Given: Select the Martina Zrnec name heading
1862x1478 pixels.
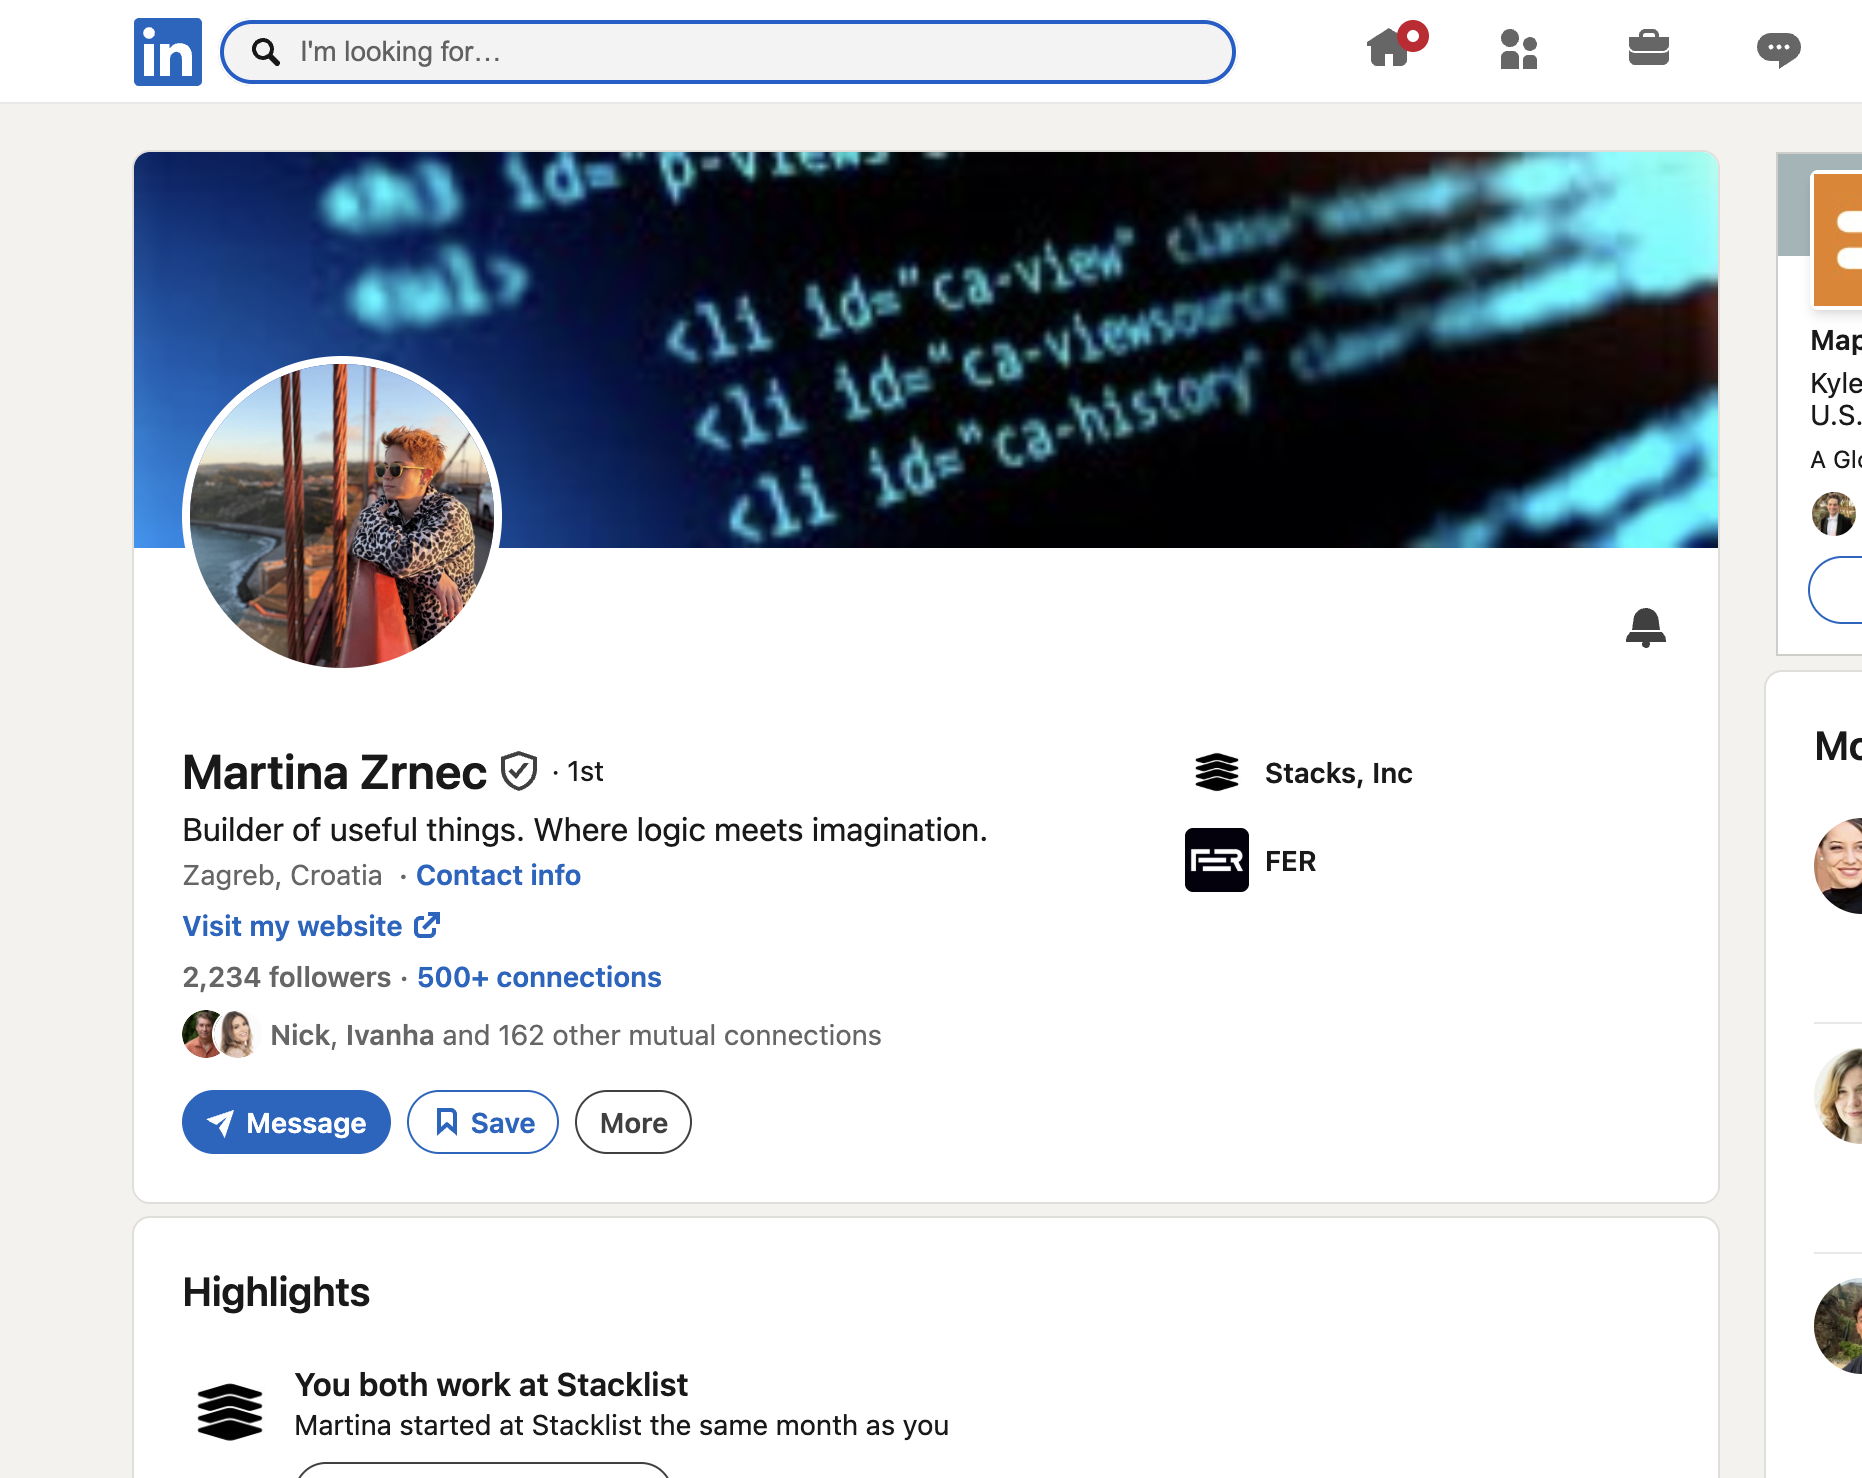Looking at the screenshot, I should 334,772.
